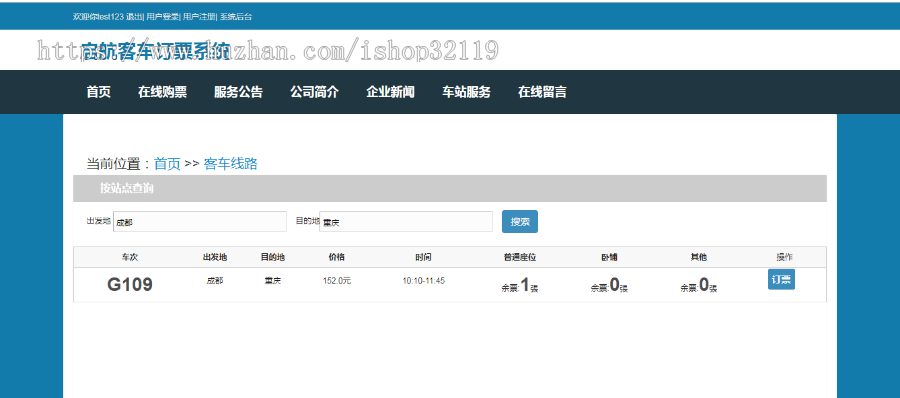Click the 客车线路 breadcrumb link
Screen dimensions: 900x398
tap(231, 164)
